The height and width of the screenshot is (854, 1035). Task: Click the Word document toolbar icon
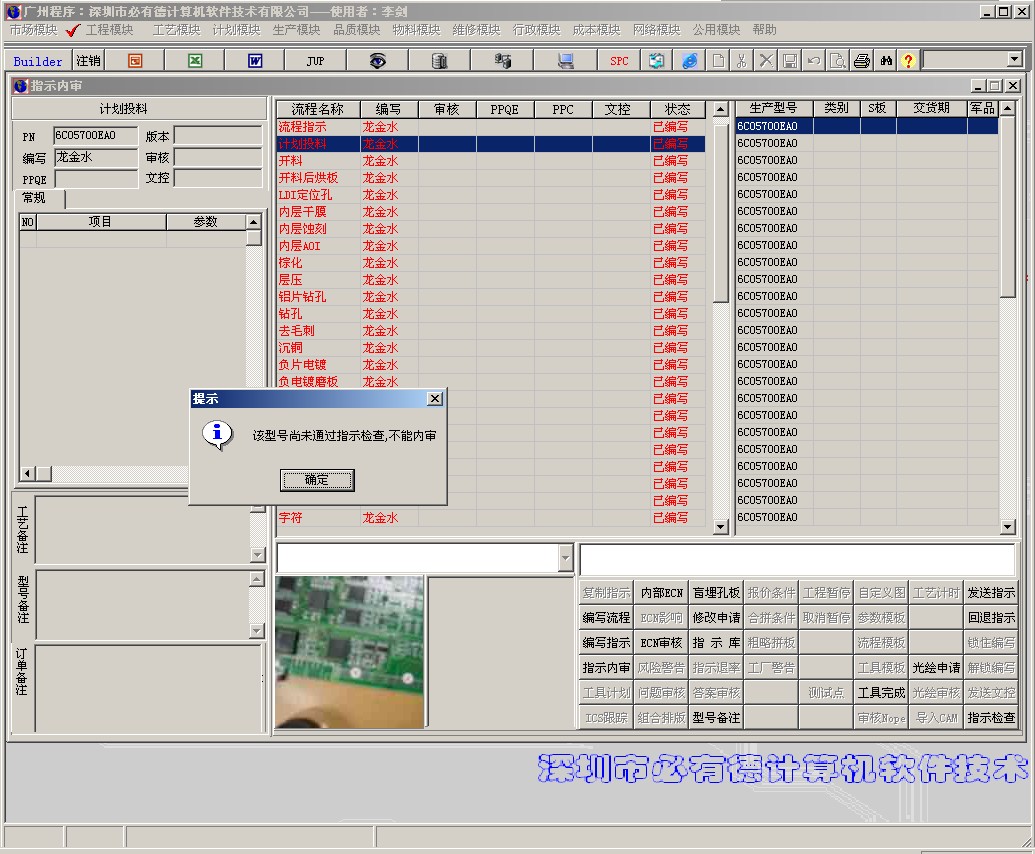click(x=255, y=61)
